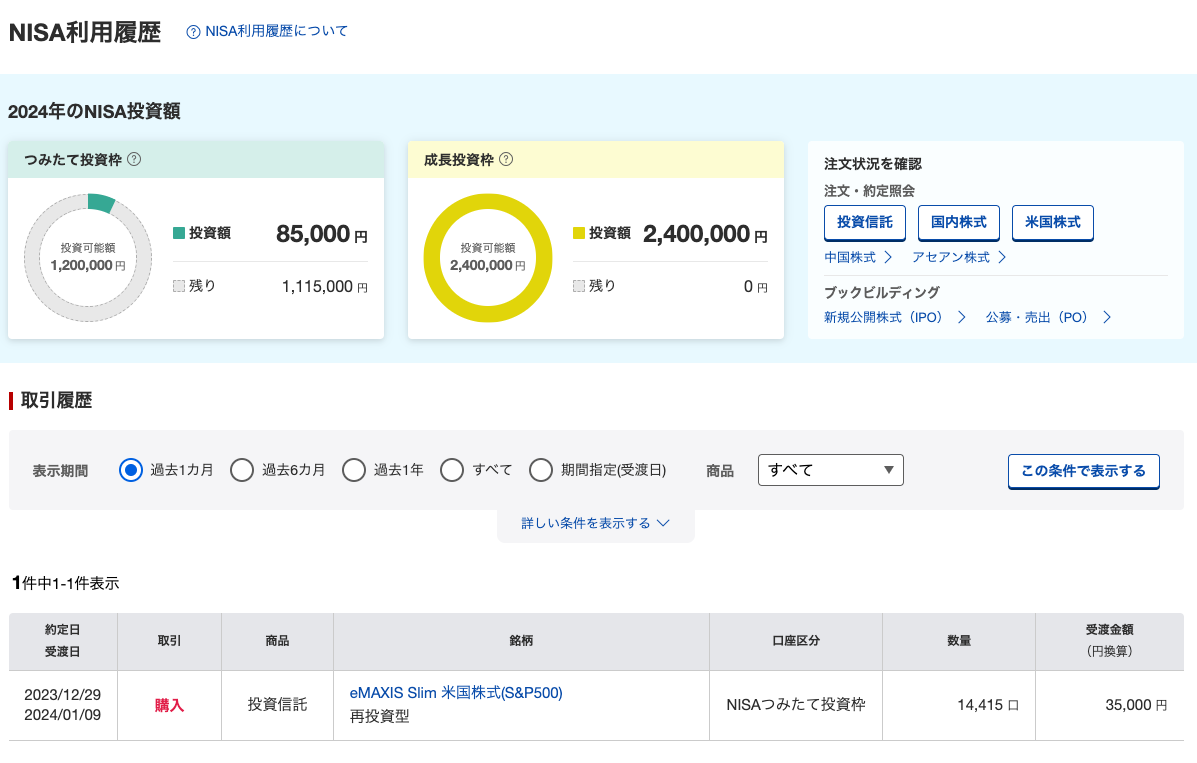Click the つみたて投資枠 progress ring chart
Screen dimensions: 1197x763
(87, 257)
